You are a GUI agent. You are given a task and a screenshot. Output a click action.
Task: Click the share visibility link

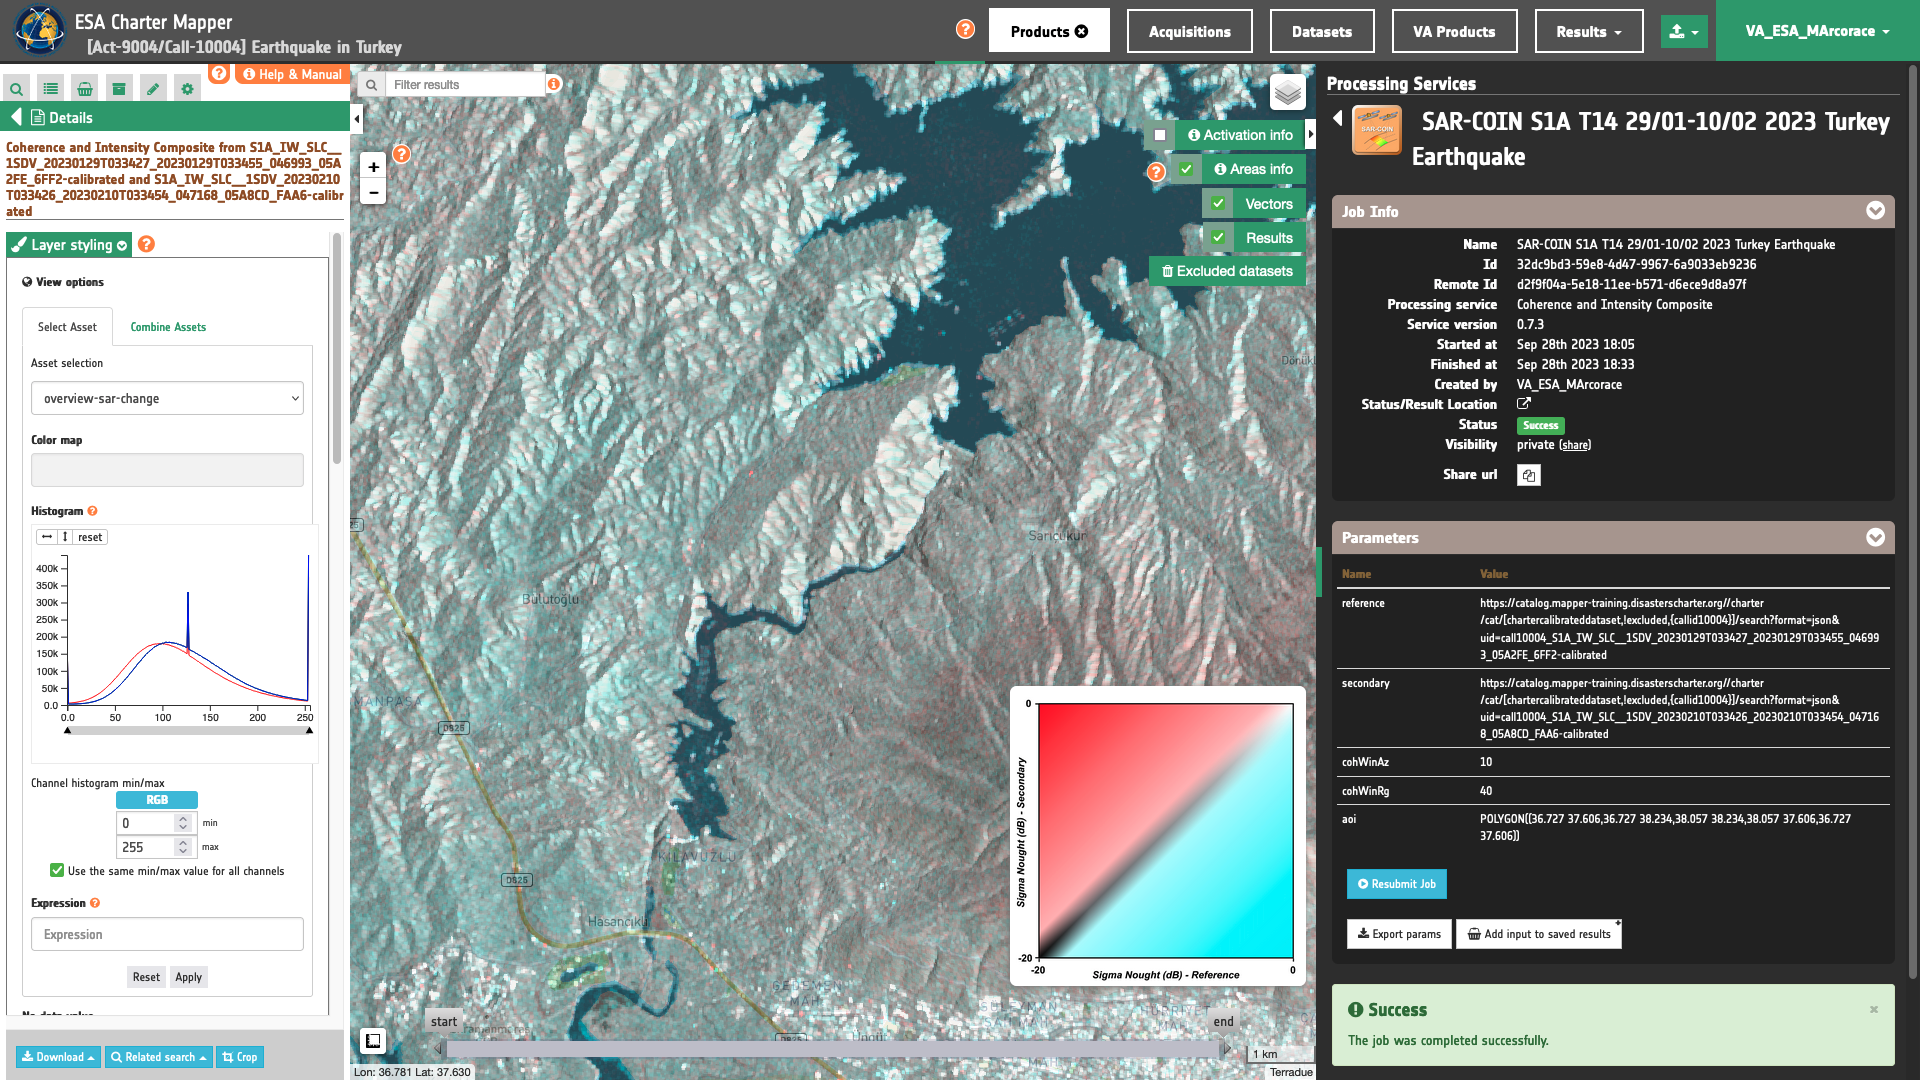tap(1575, 445)
